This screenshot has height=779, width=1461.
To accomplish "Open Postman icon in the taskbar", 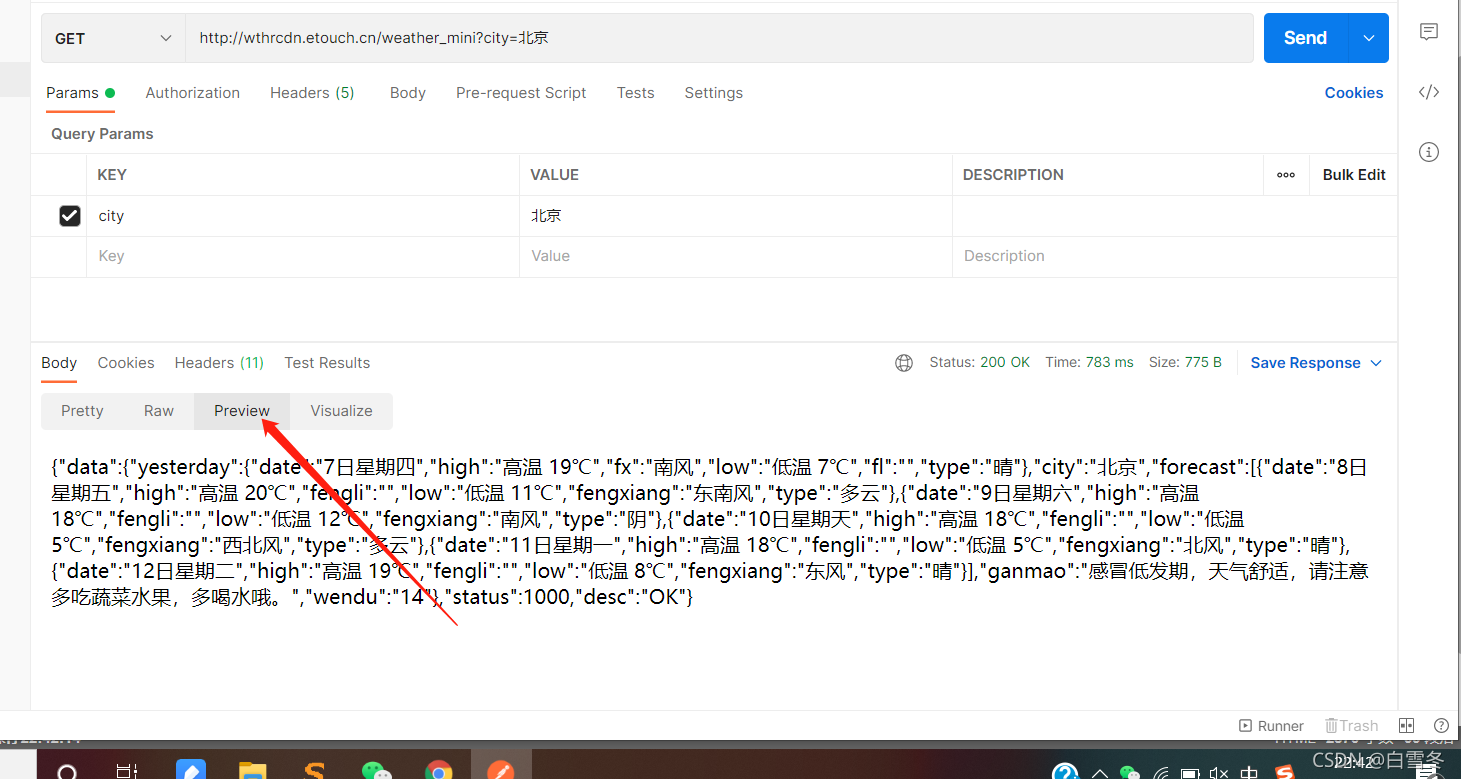I will pos(500,771).
